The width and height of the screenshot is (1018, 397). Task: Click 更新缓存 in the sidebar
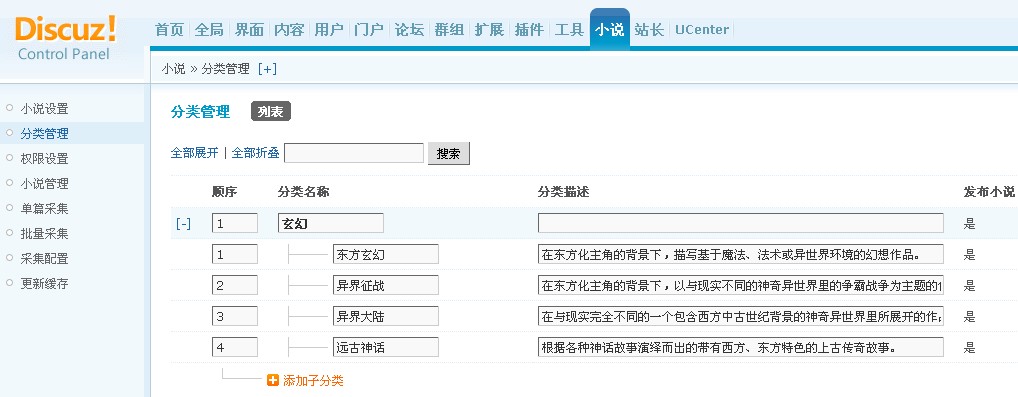(x=44, y=283)
